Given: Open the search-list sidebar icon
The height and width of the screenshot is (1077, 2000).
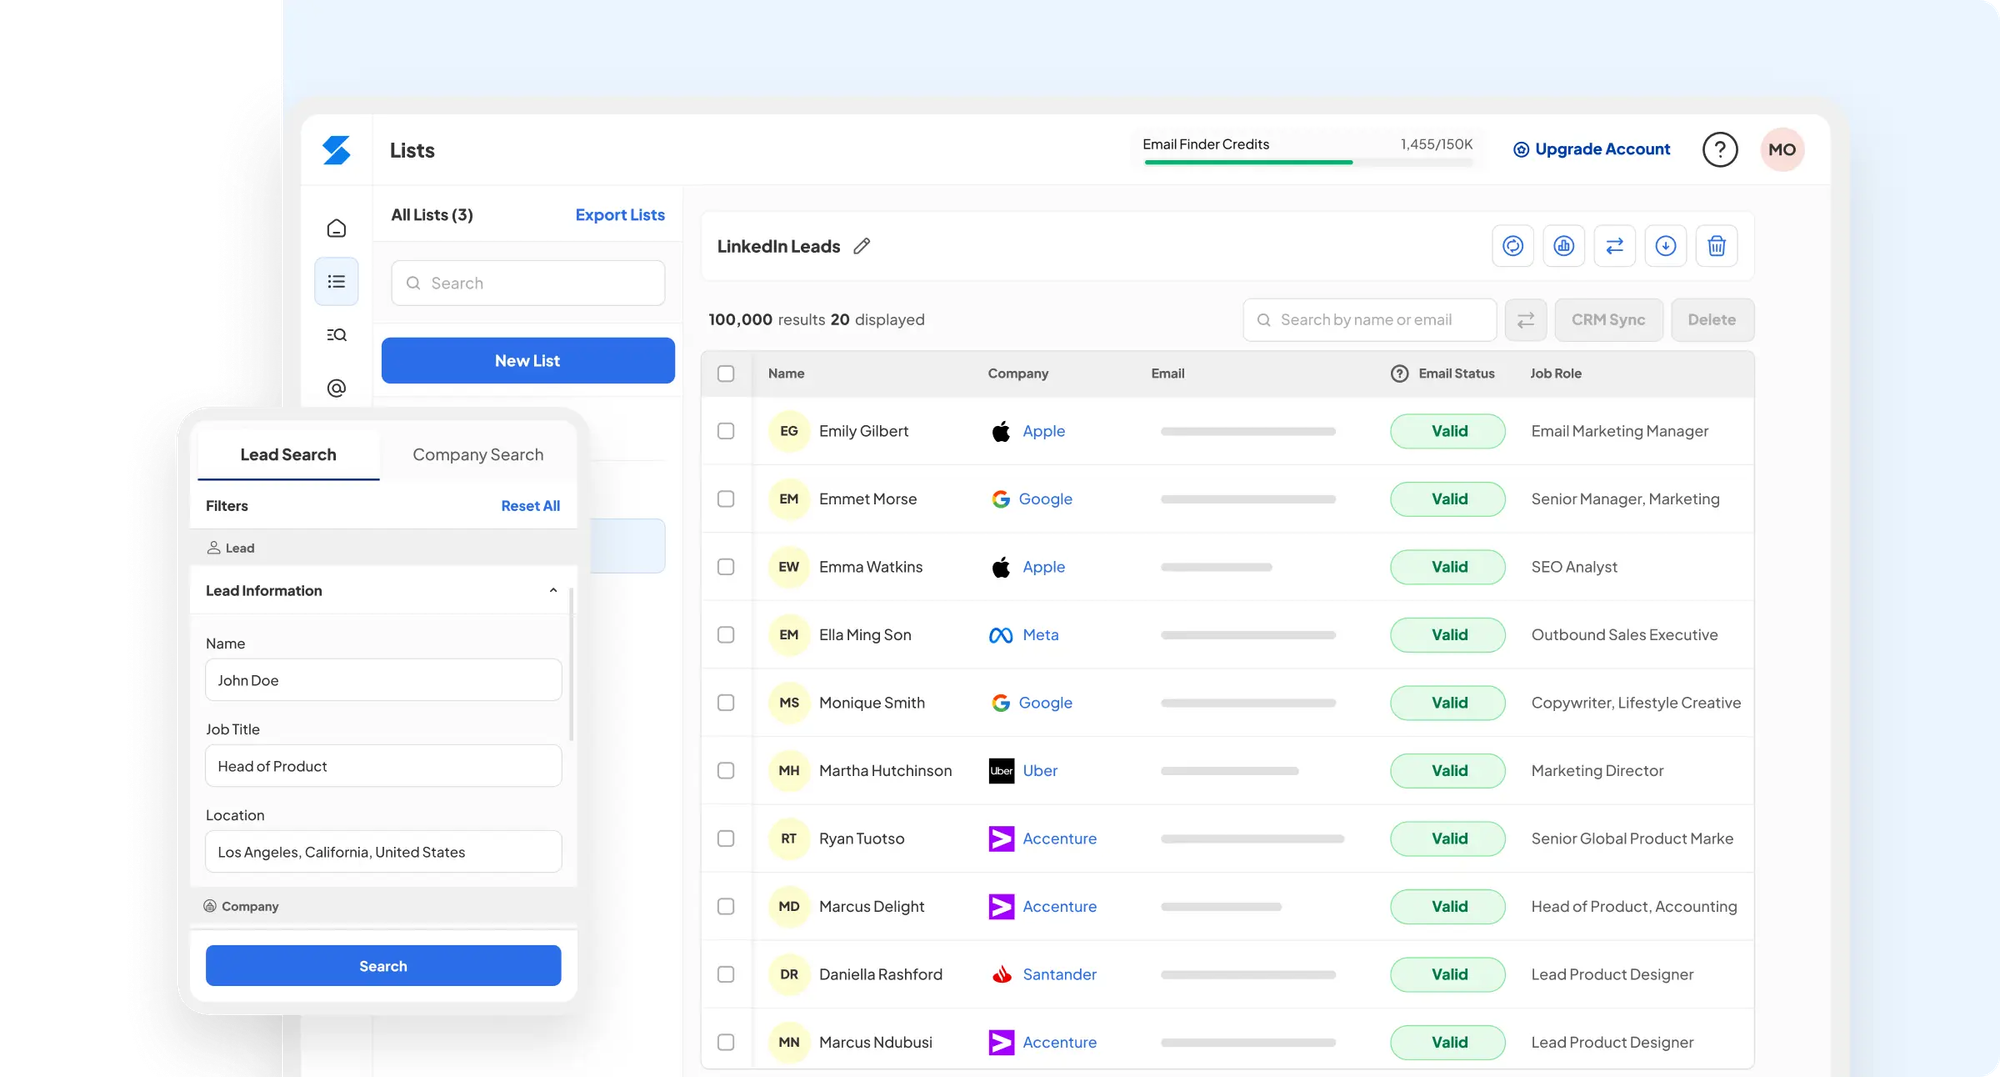Looking at the screenshot, I should click(337, 335).
